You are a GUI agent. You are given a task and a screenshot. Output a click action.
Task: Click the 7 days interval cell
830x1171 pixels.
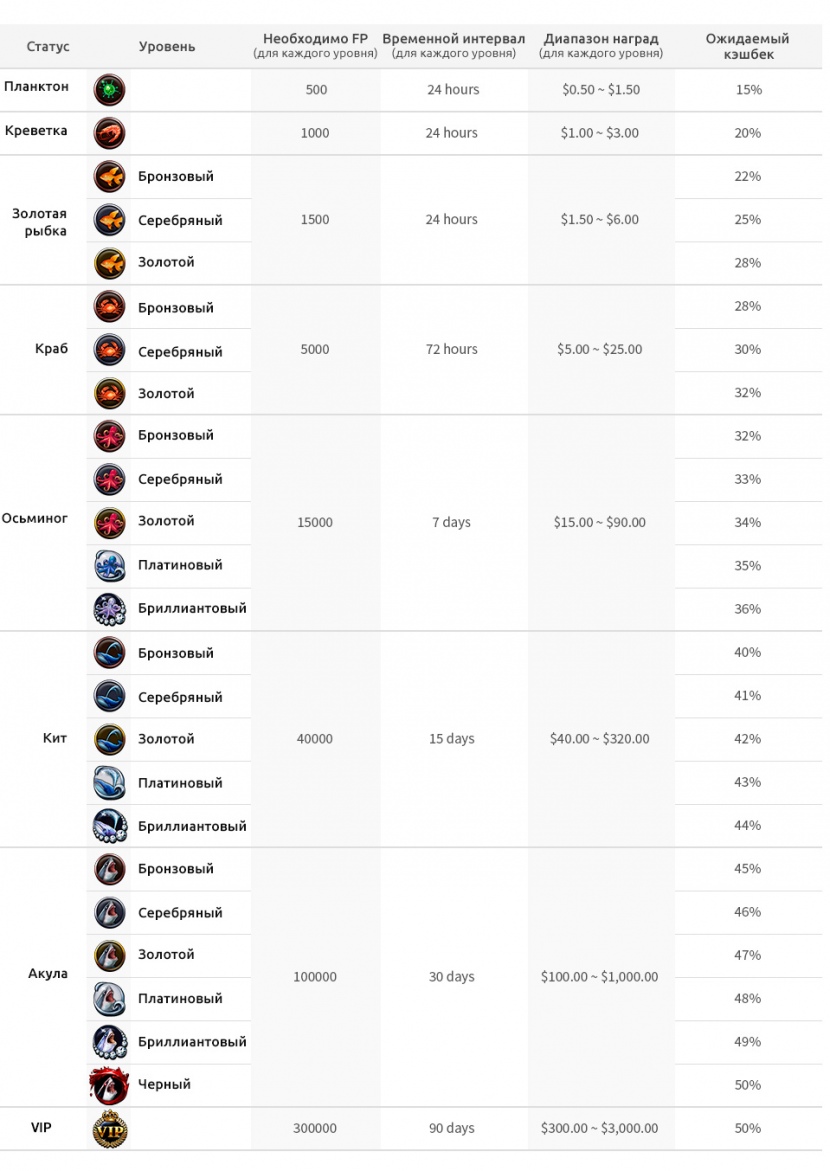pos(451,523)
